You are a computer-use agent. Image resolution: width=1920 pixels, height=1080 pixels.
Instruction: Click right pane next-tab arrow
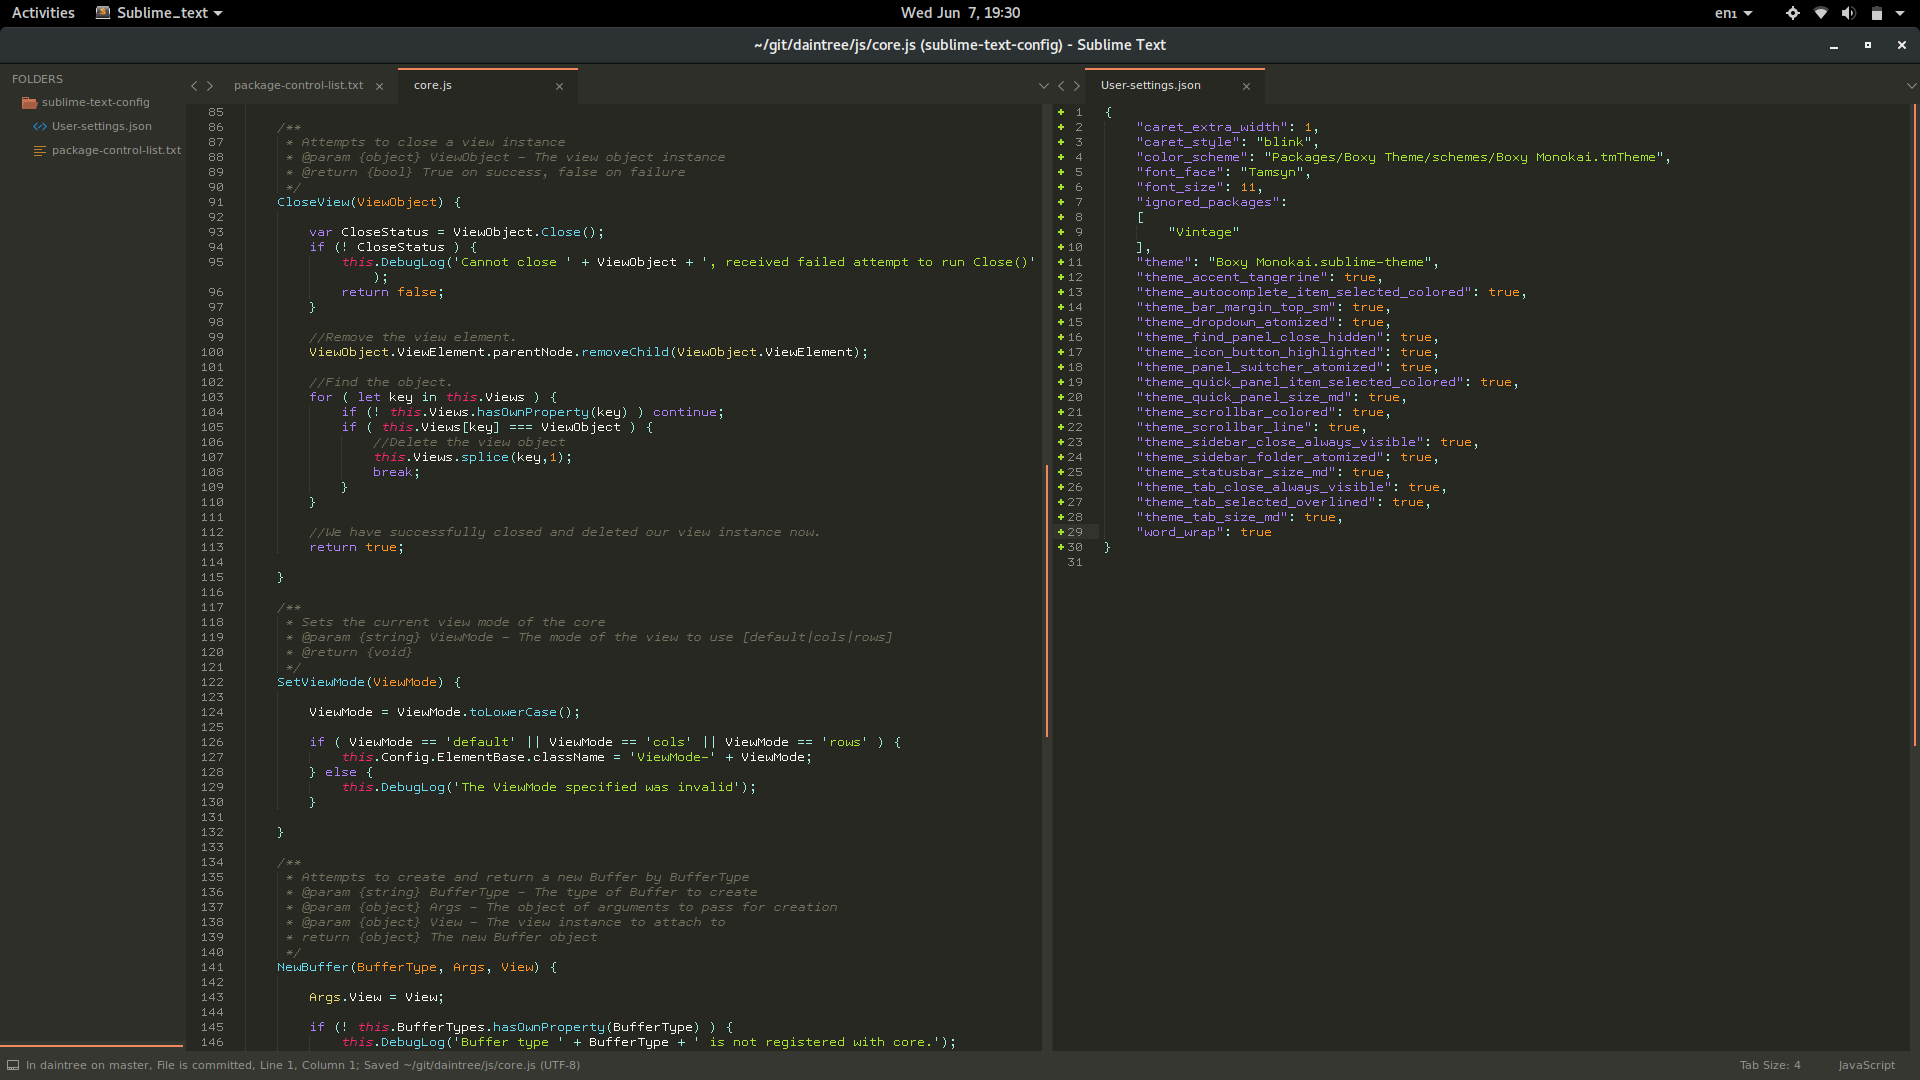pyautogui.click(x=1077, y=86)
